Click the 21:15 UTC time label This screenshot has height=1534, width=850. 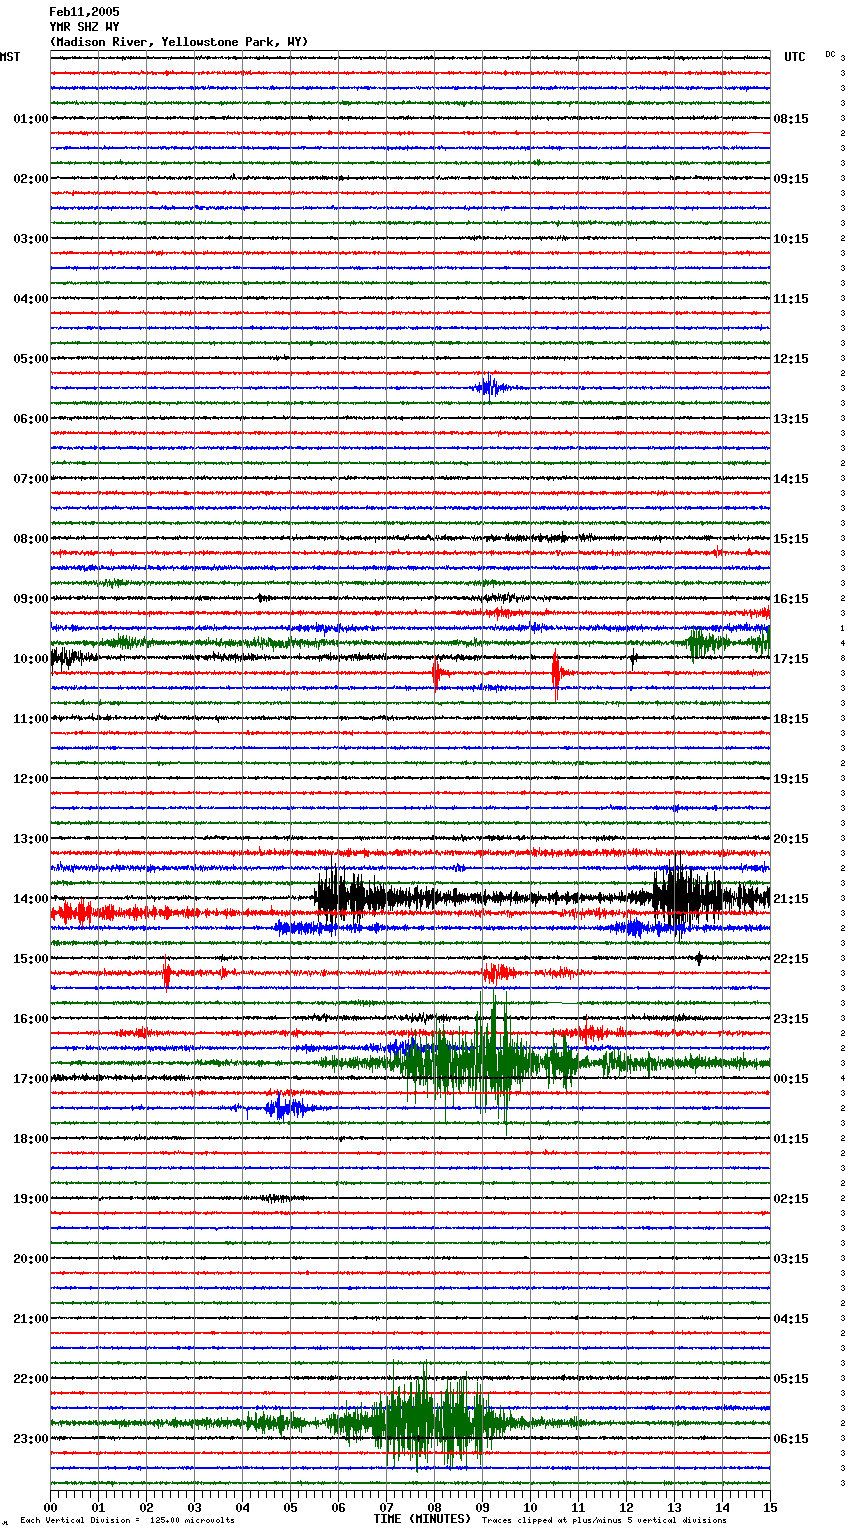click(x=791, y=899)
